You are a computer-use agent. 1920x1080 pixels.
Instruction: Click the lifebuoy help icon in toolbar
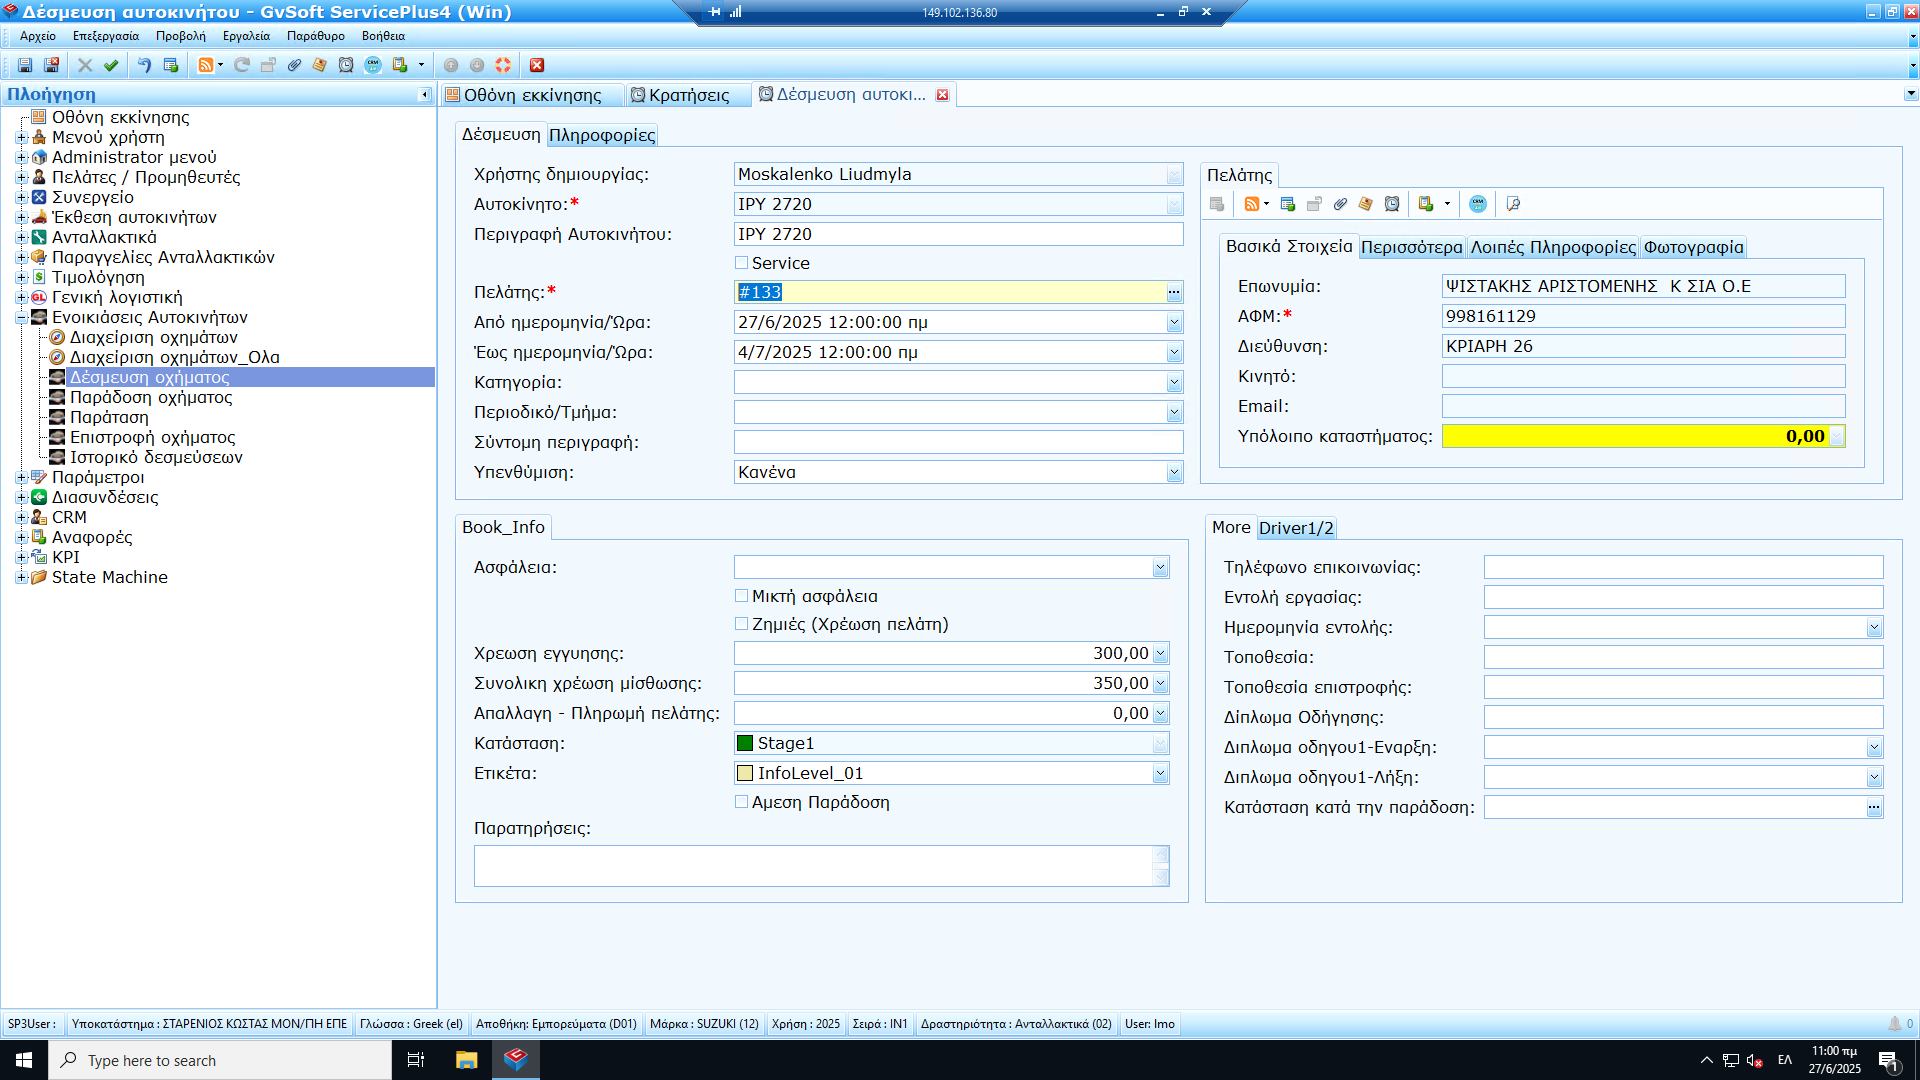(x=503, y=65)
